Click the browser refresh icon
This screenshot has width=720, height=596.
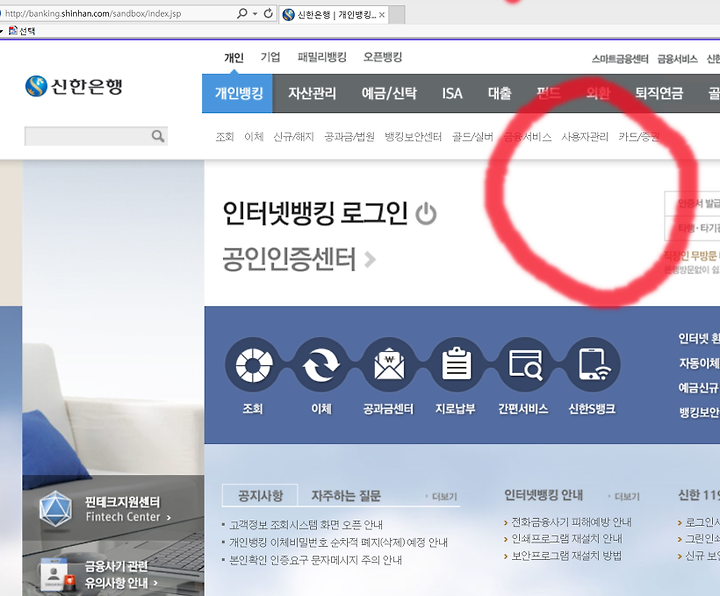[268, 14]
